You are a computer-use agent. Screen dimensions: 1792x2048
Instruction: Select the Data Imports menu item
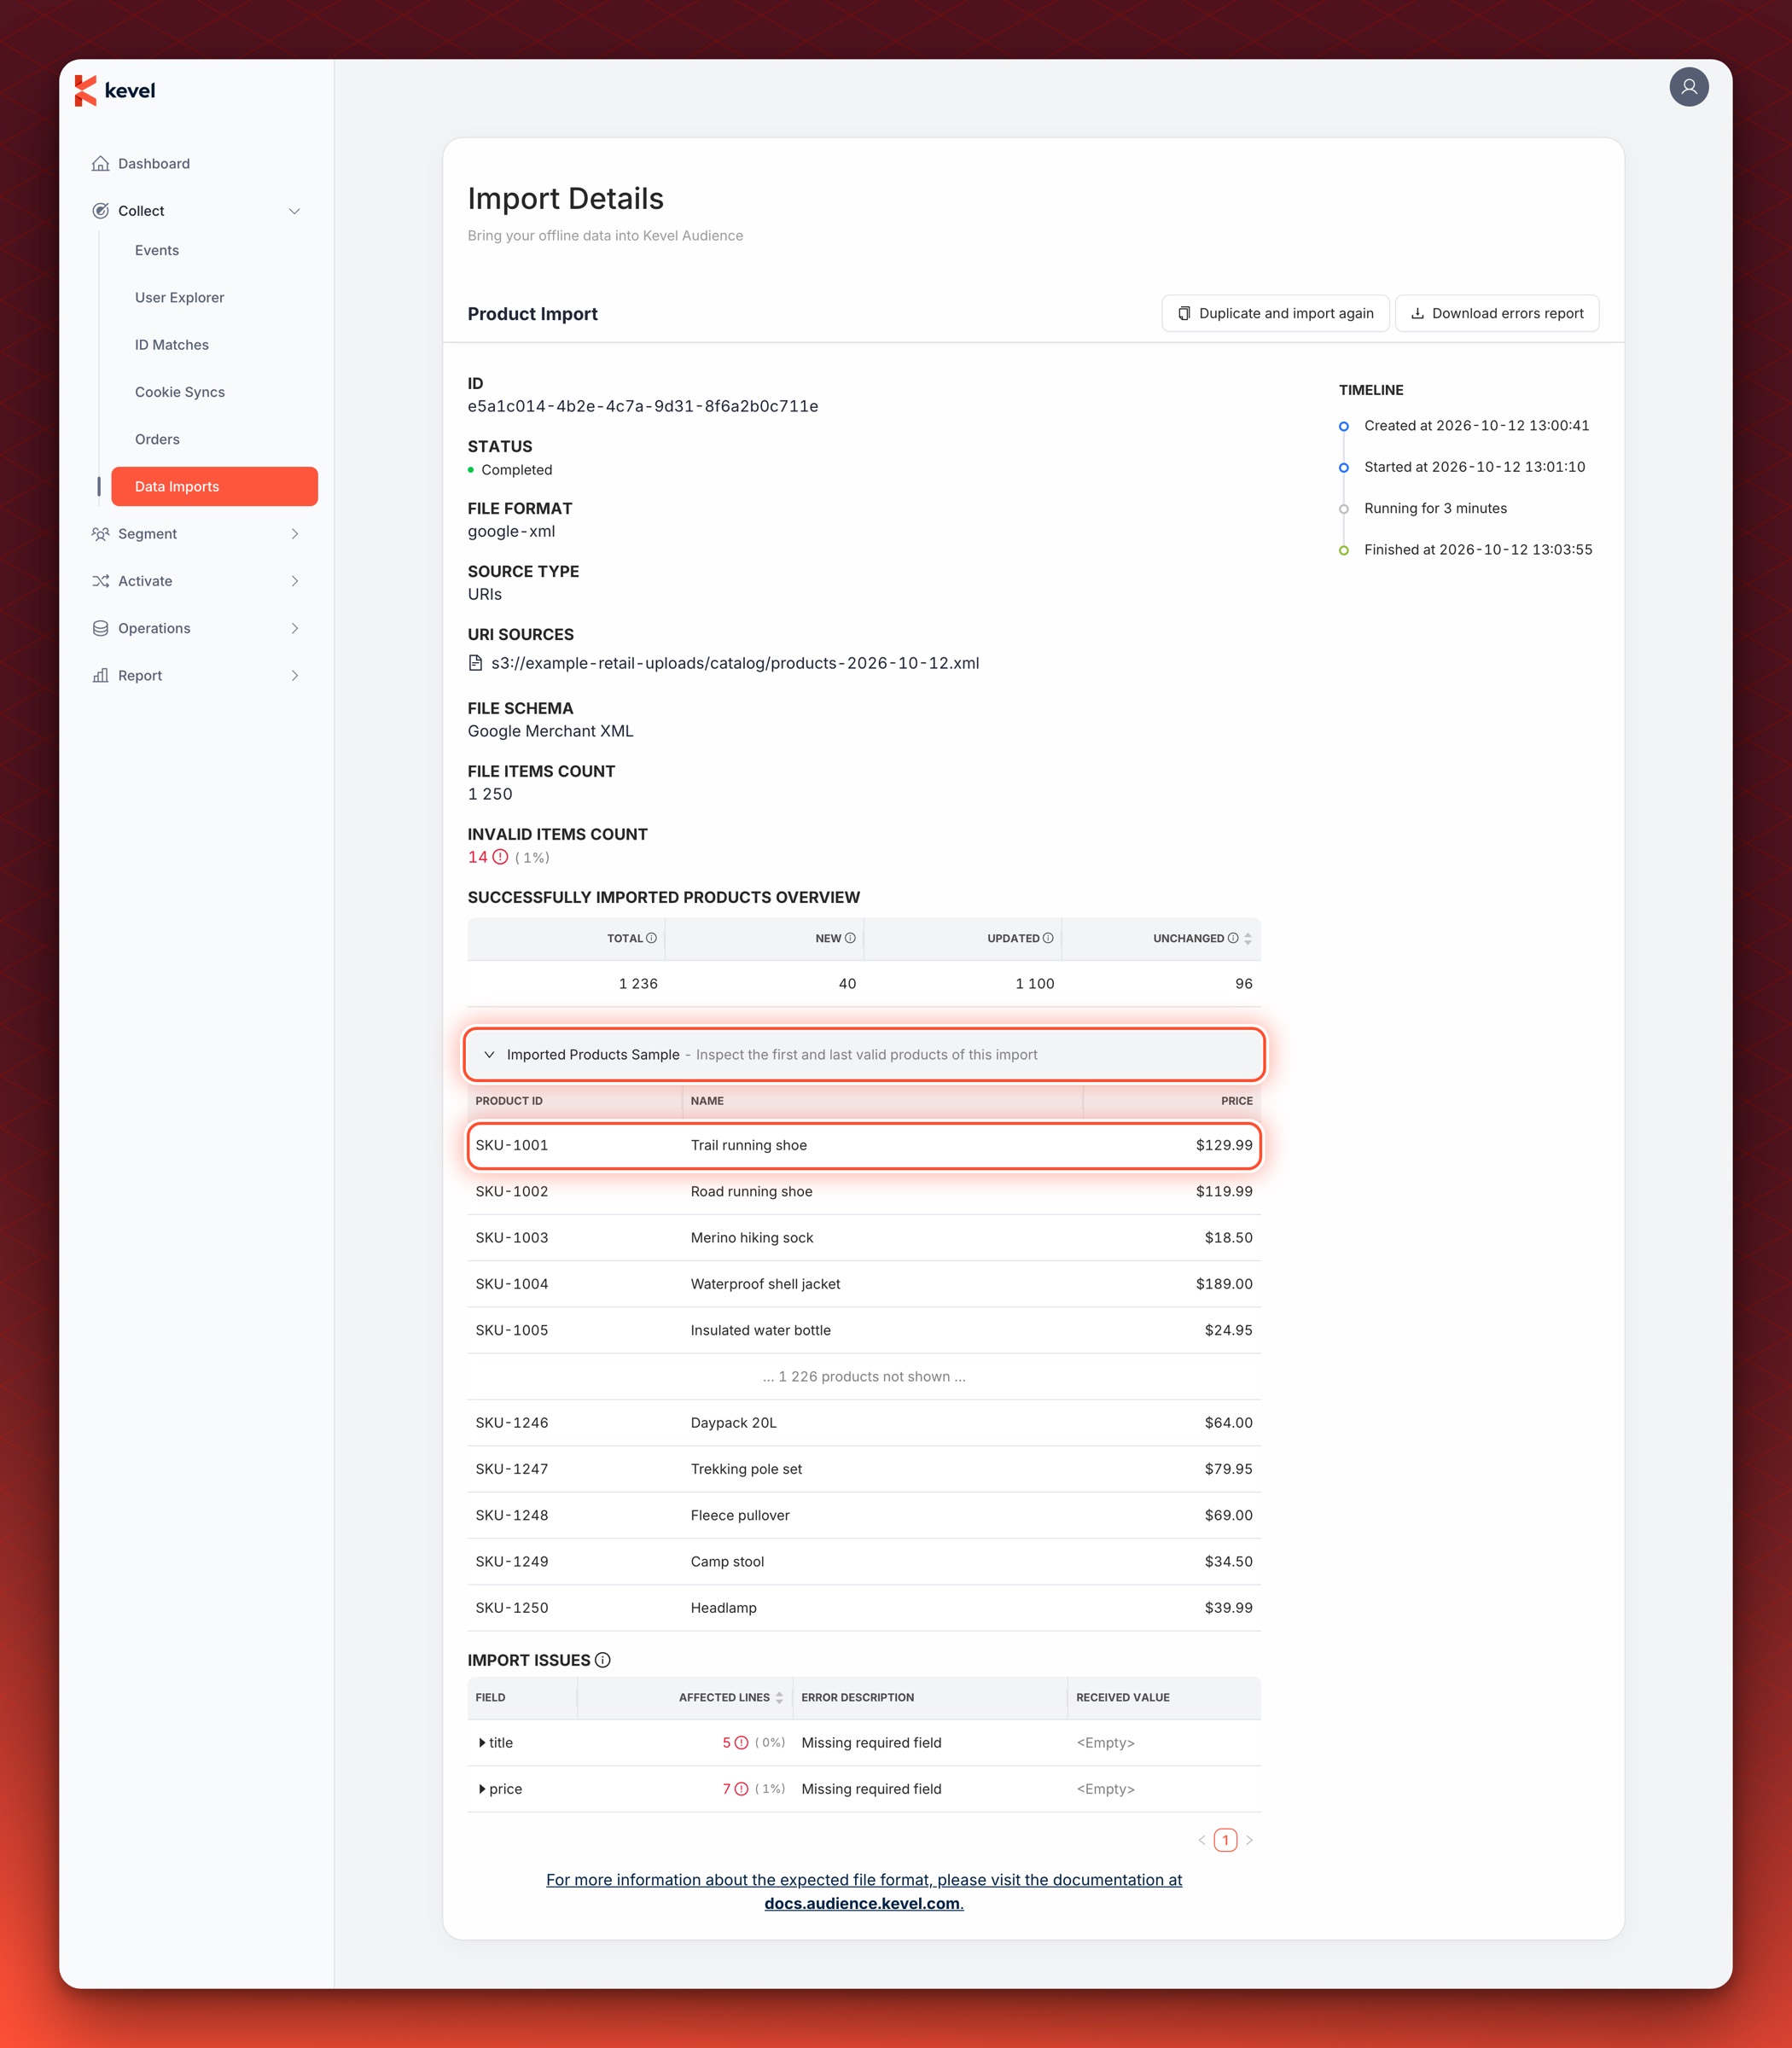tap(214, 486)
